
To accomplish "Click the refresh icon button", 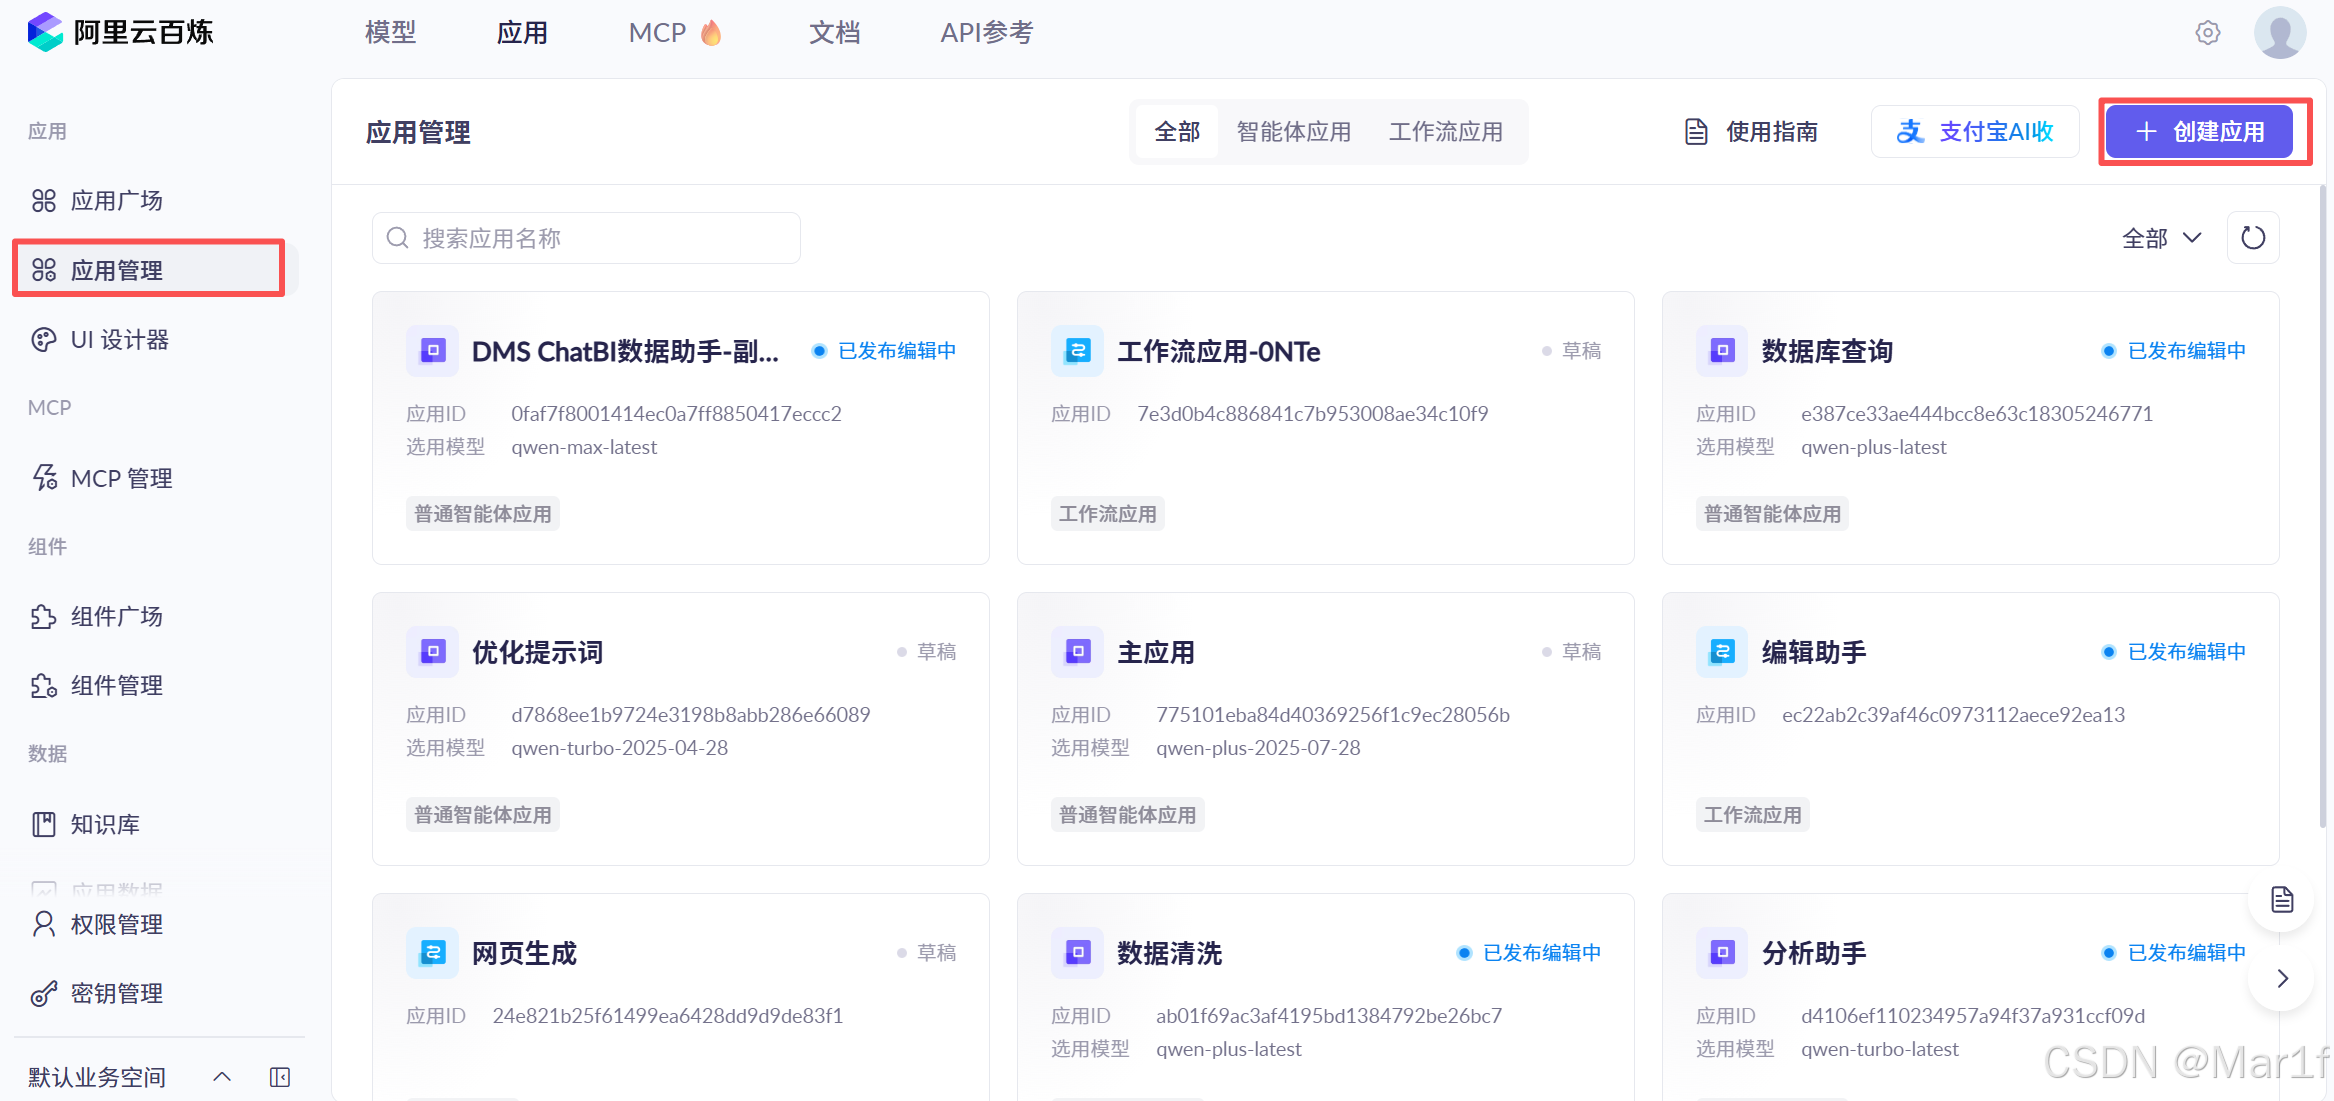I will (2253, 238).
